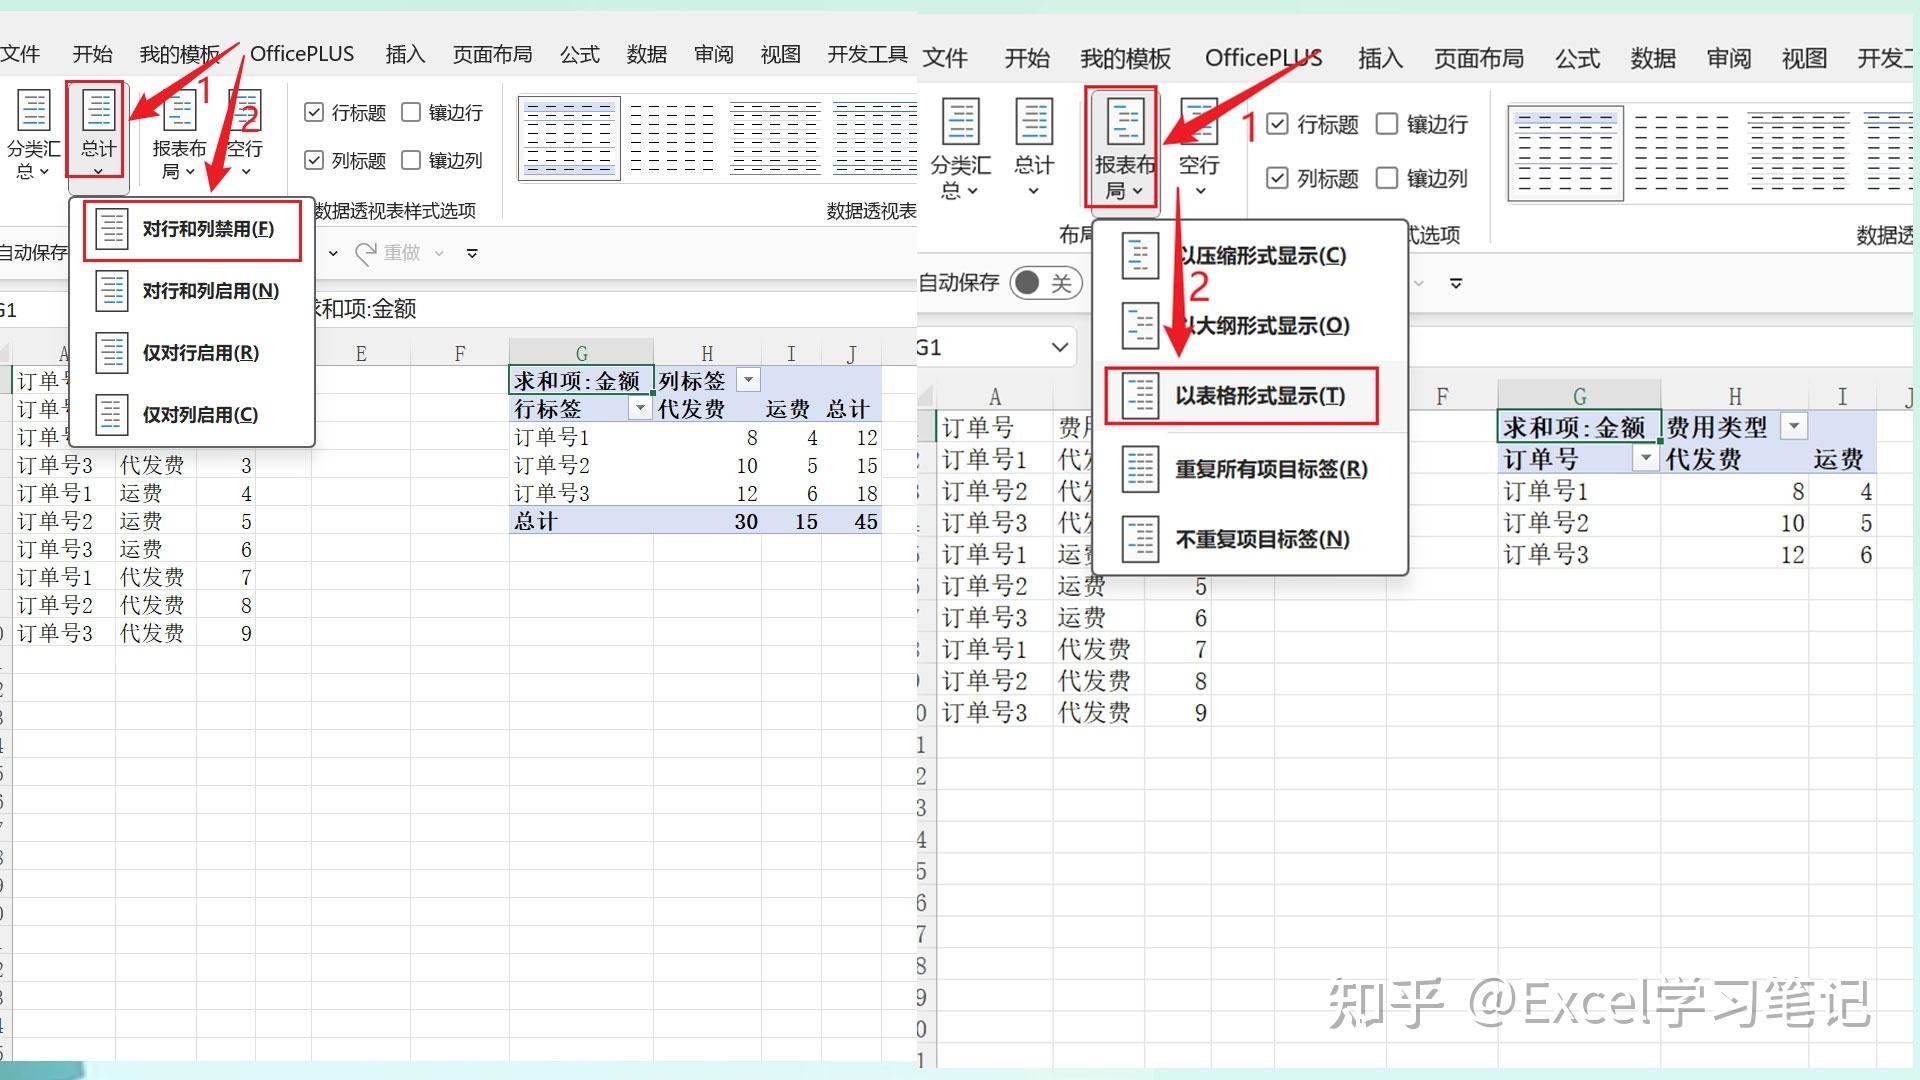Expand the Name Box dropdown showing G1
Image resolution: width=1920 pixels, height=1080 pixels.
[1060, 347]
